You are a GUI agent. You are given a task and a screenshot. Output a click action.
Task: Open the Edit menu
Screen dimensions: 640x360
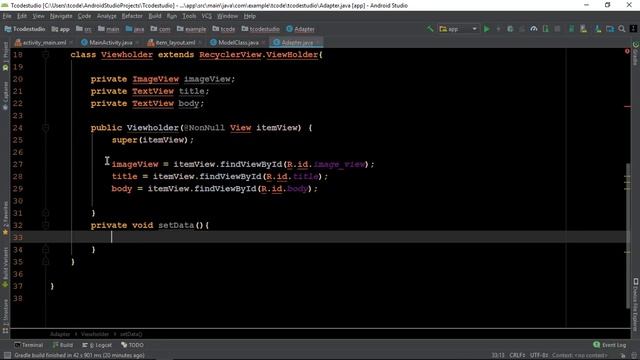pyautogui.click(x=22, y=16)
